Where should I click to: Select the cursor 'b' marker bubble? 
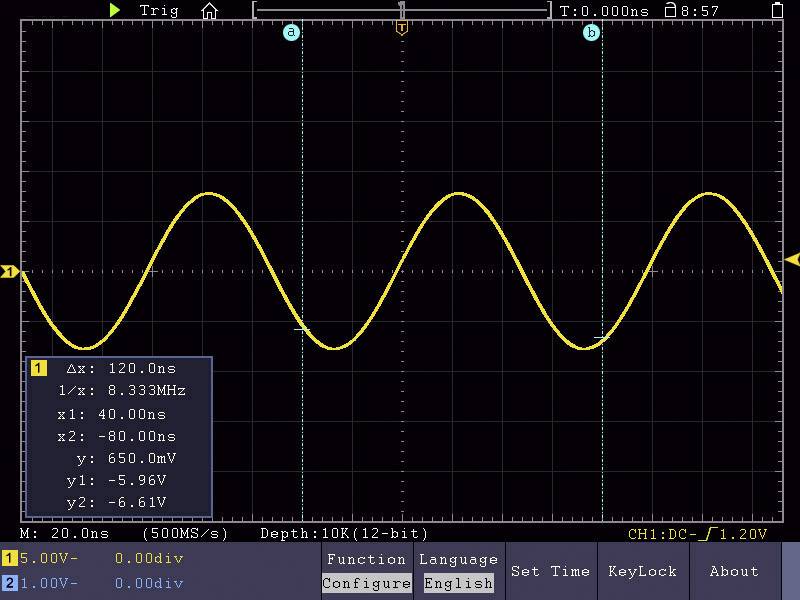[x=592, y=31]
